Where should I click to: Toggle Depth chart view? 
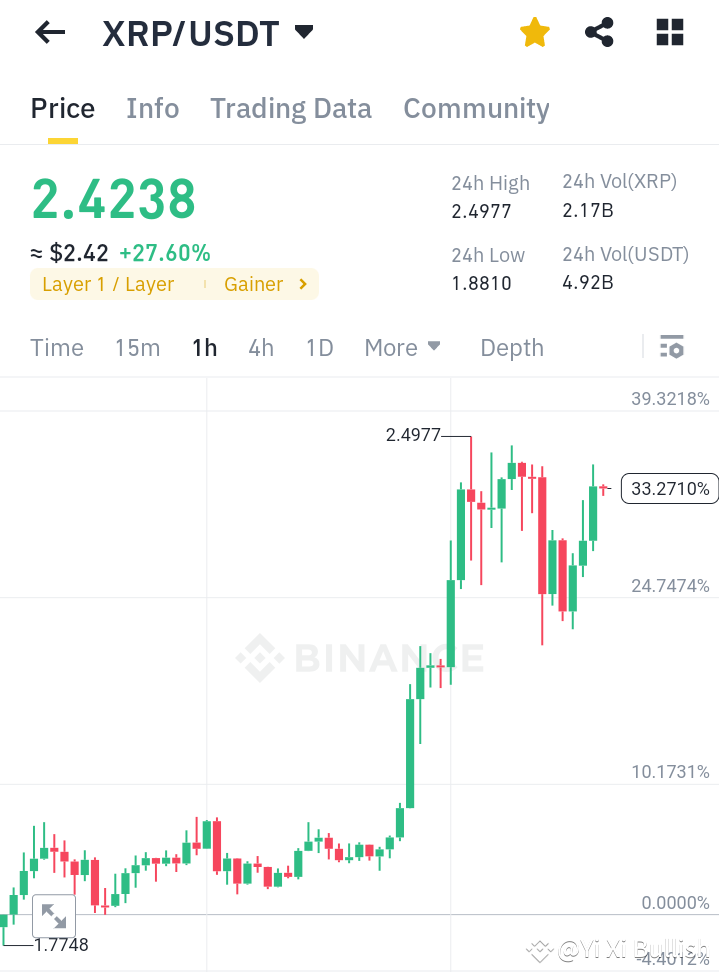pos(511,347)
